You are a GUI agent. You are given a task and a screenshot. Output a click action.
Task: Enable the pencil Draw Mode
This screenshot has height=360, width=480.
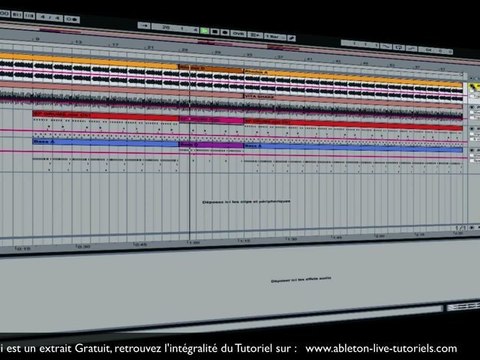292,38
